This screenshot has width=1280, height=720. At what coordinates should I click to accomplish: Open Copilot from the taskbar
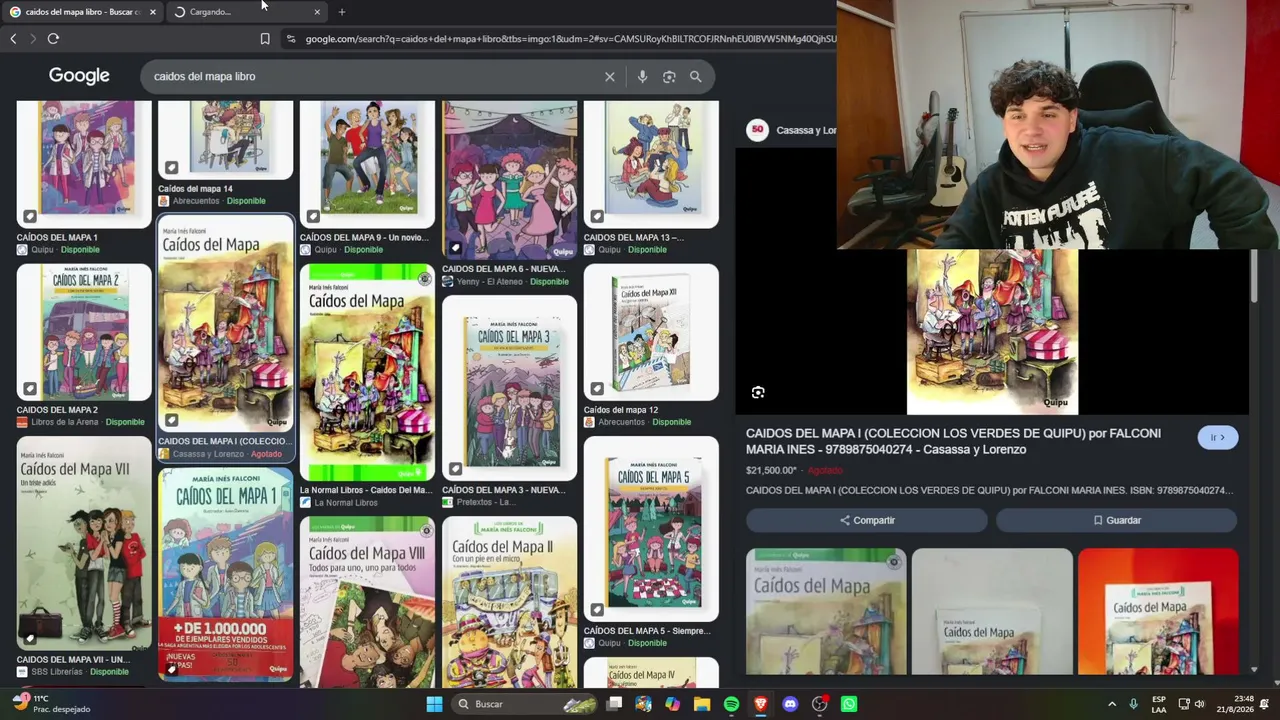[672, 704]
